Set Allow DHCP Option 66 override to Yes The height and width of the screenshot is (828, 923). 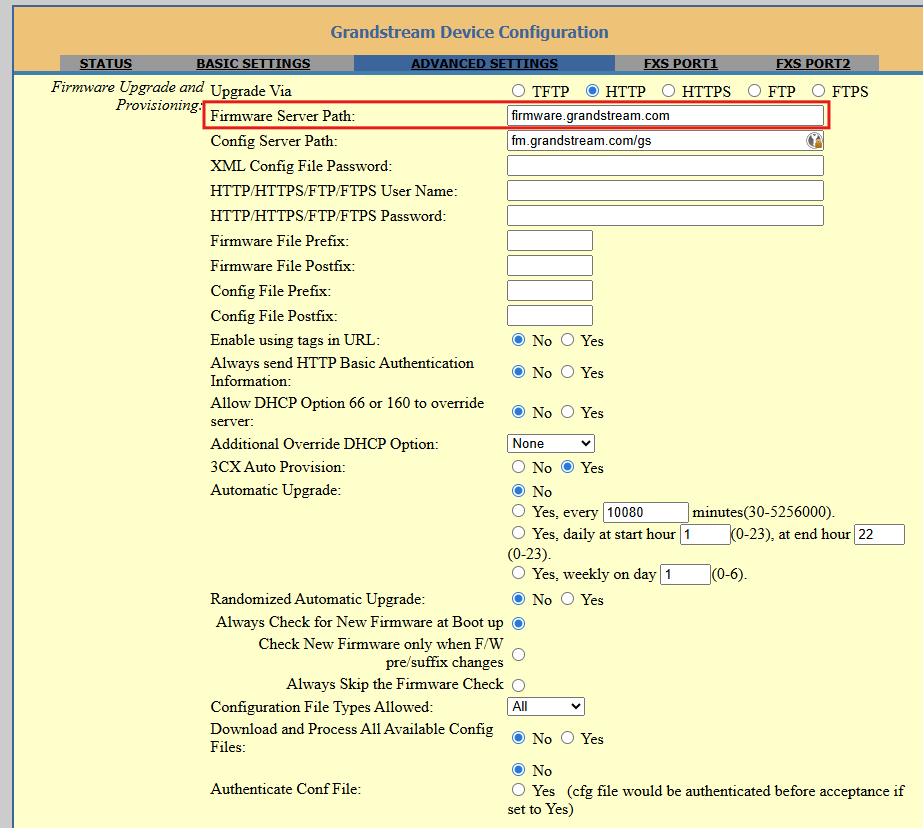pyautogui.click(x=567, y=411)
